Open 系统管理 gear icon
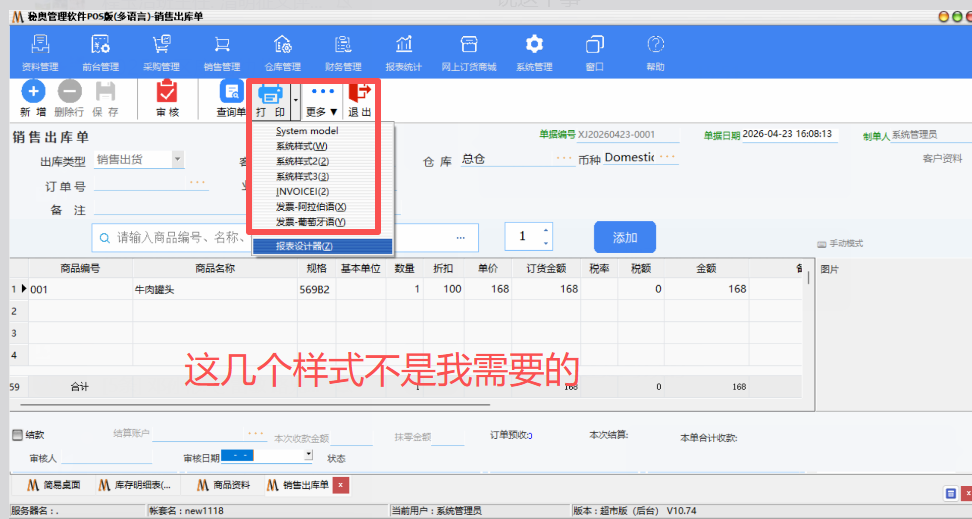972x519 pixels. pos(534,45)
